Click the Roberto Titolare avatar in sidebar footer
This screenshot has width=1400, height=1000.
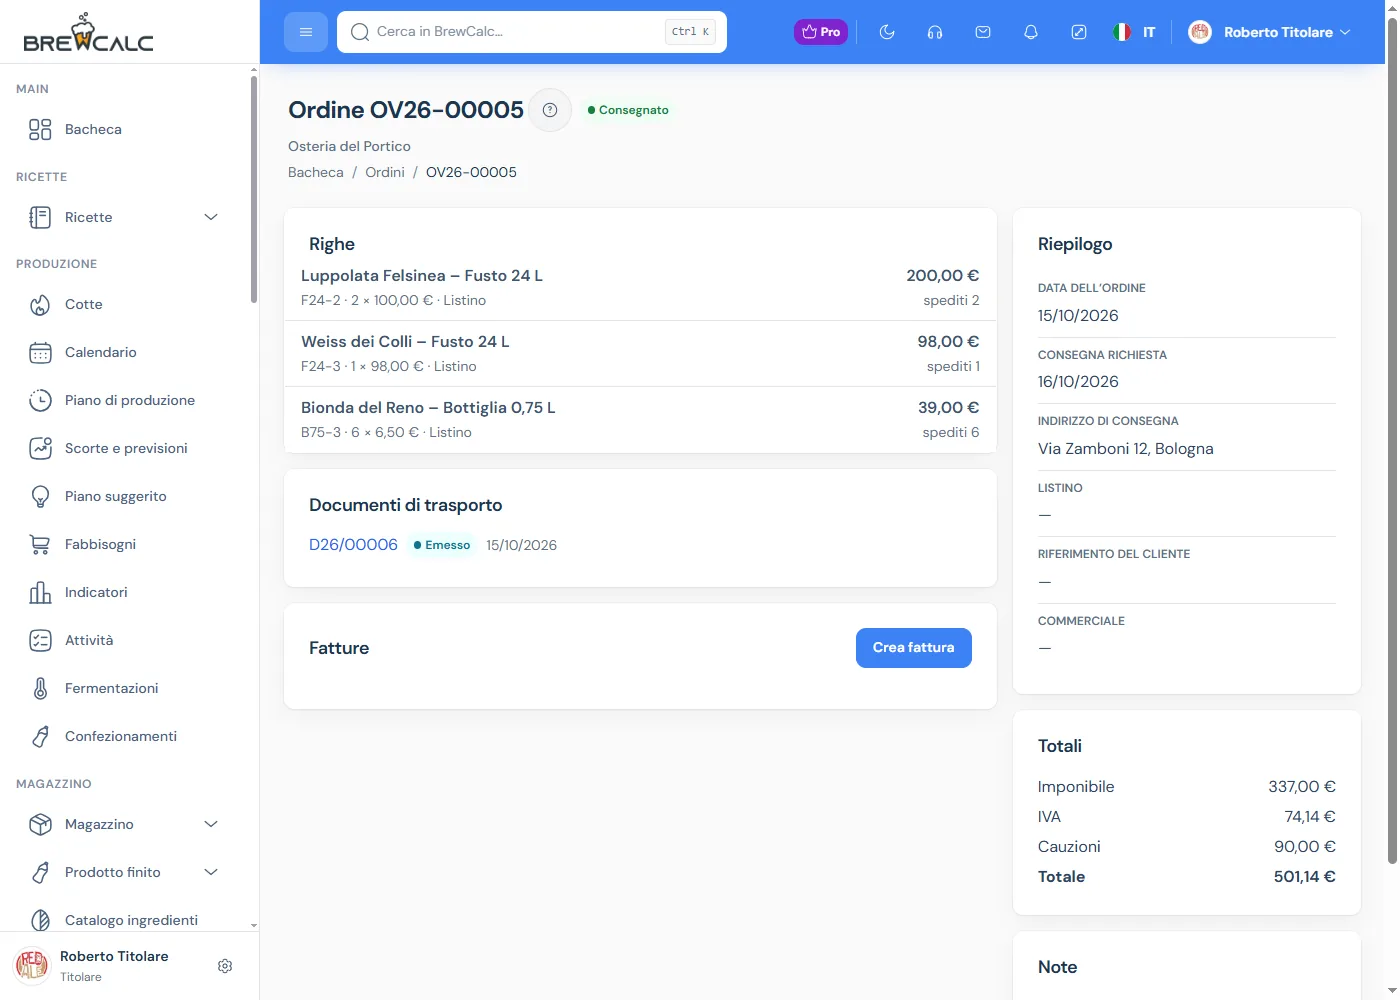click(x=31, y=966)
